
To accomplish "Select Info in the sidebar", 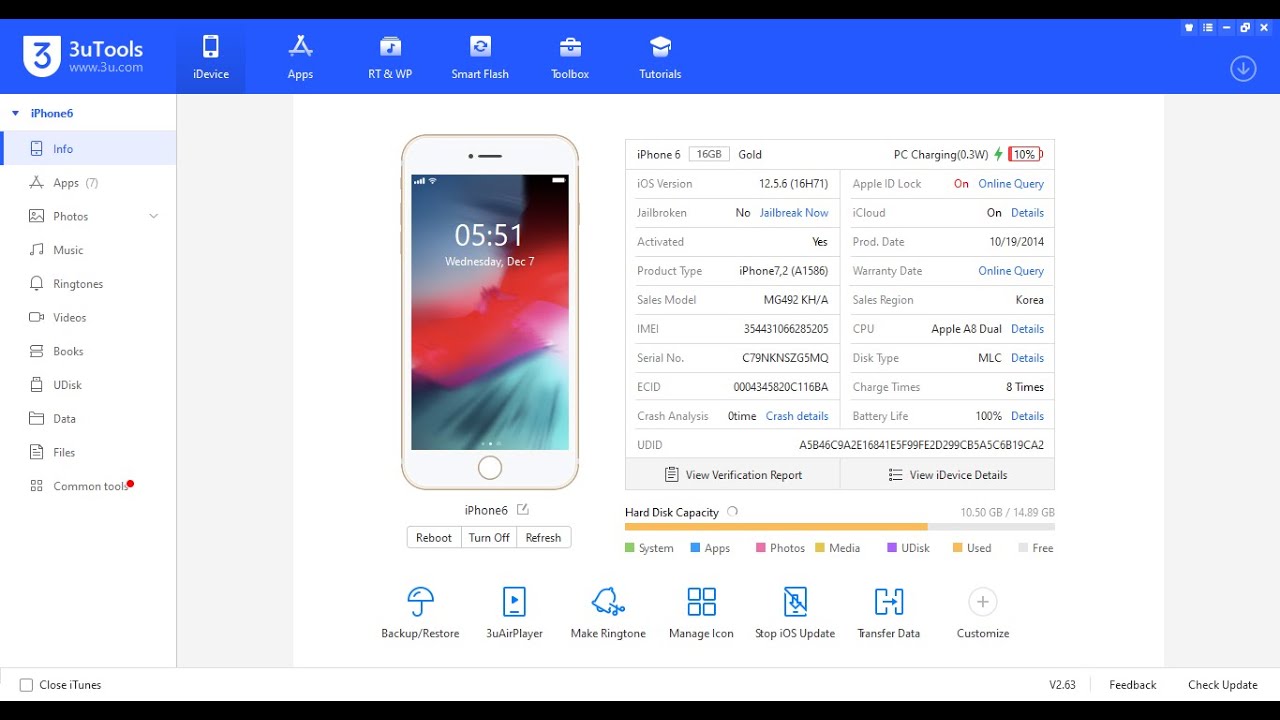I will click(x=88, y=149).
